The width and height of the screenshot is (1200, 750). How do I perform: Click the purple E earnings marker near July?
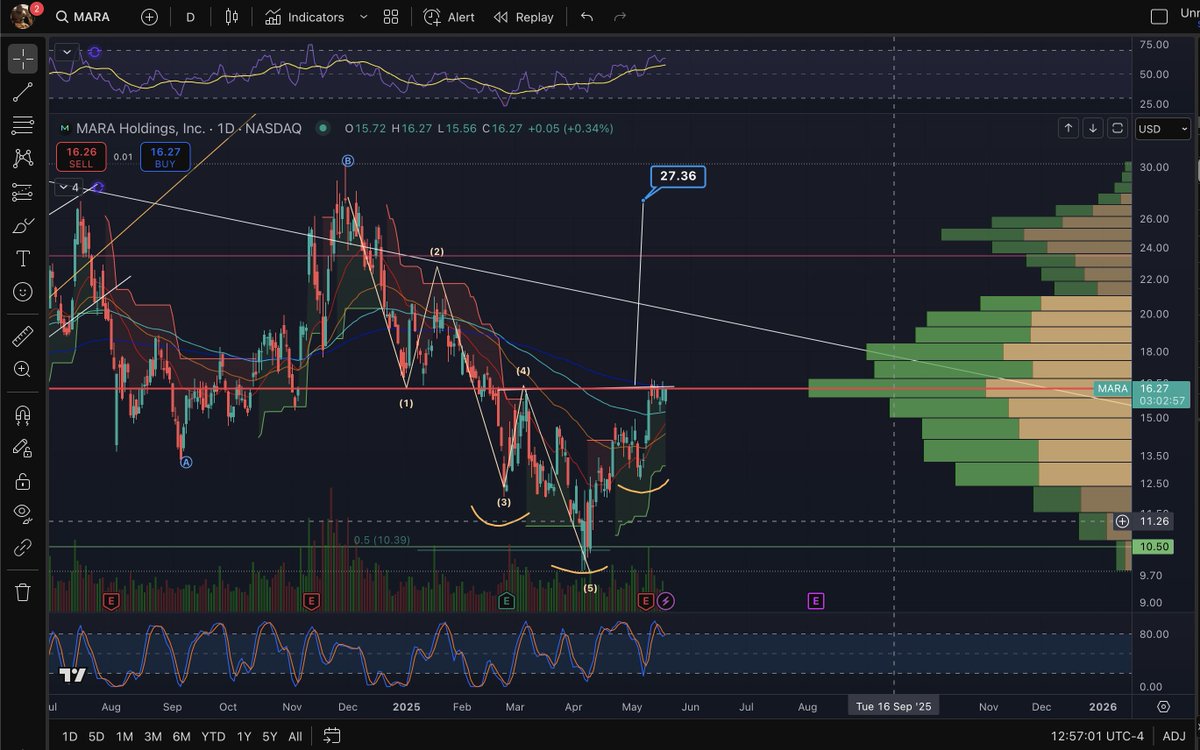816,601
